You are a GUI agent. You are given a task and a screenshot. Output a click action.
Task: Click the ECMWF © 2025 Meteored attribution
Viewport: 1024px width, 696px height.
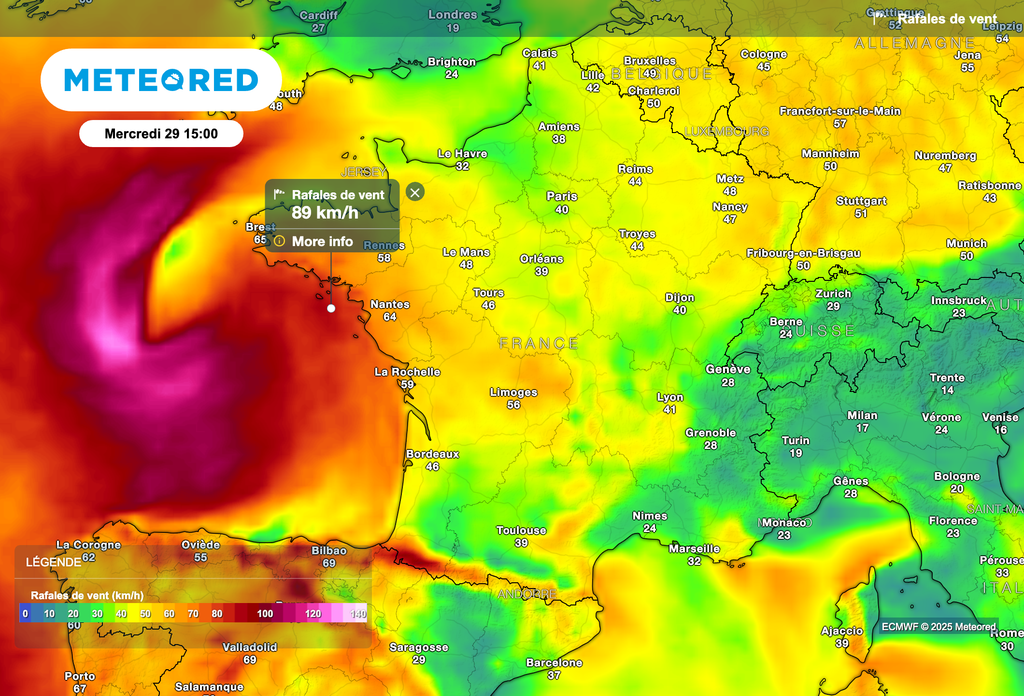pyautogui.click(x=938, y=627)
